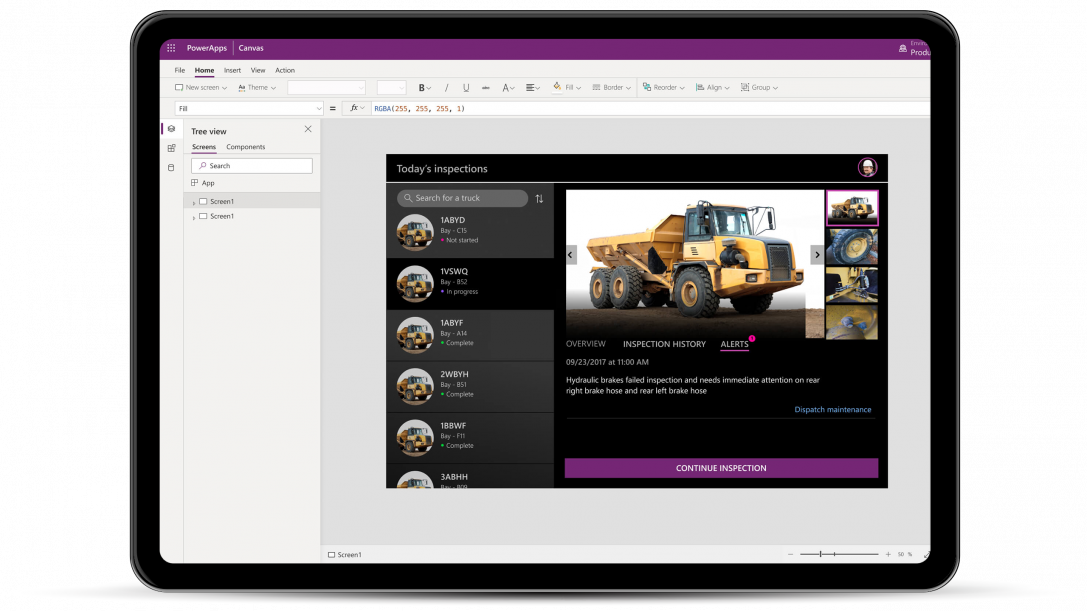Switch to the Components tab
The image size is (1087, 611).
pos(246,147)
